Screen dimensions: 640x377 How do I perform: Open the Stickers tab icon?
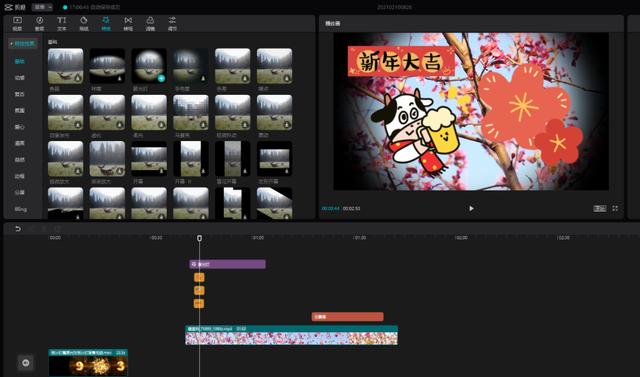[x=84, y=24]
